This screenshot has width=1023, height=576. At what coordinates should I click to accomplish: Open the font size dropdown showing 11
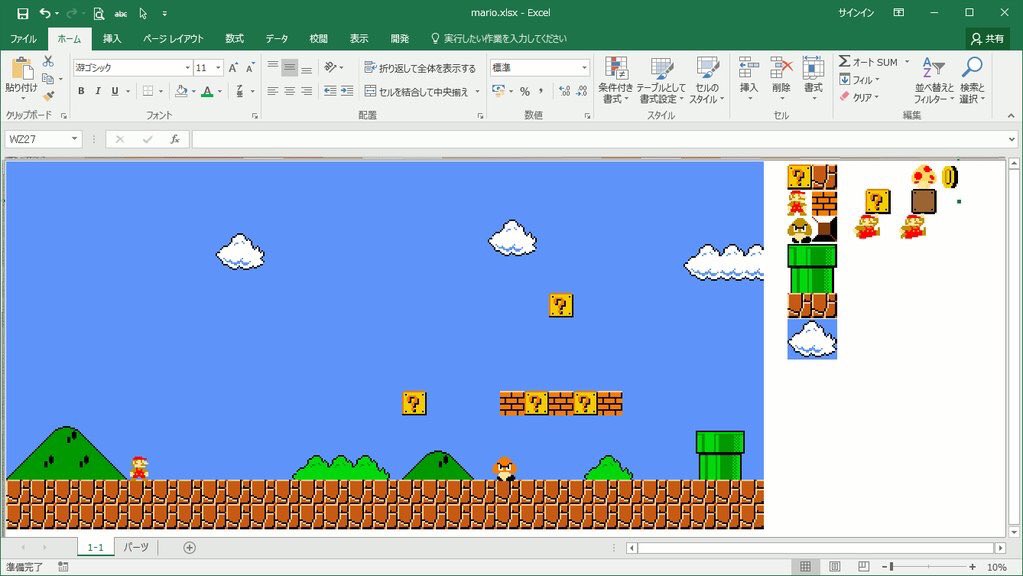point(218,68)
